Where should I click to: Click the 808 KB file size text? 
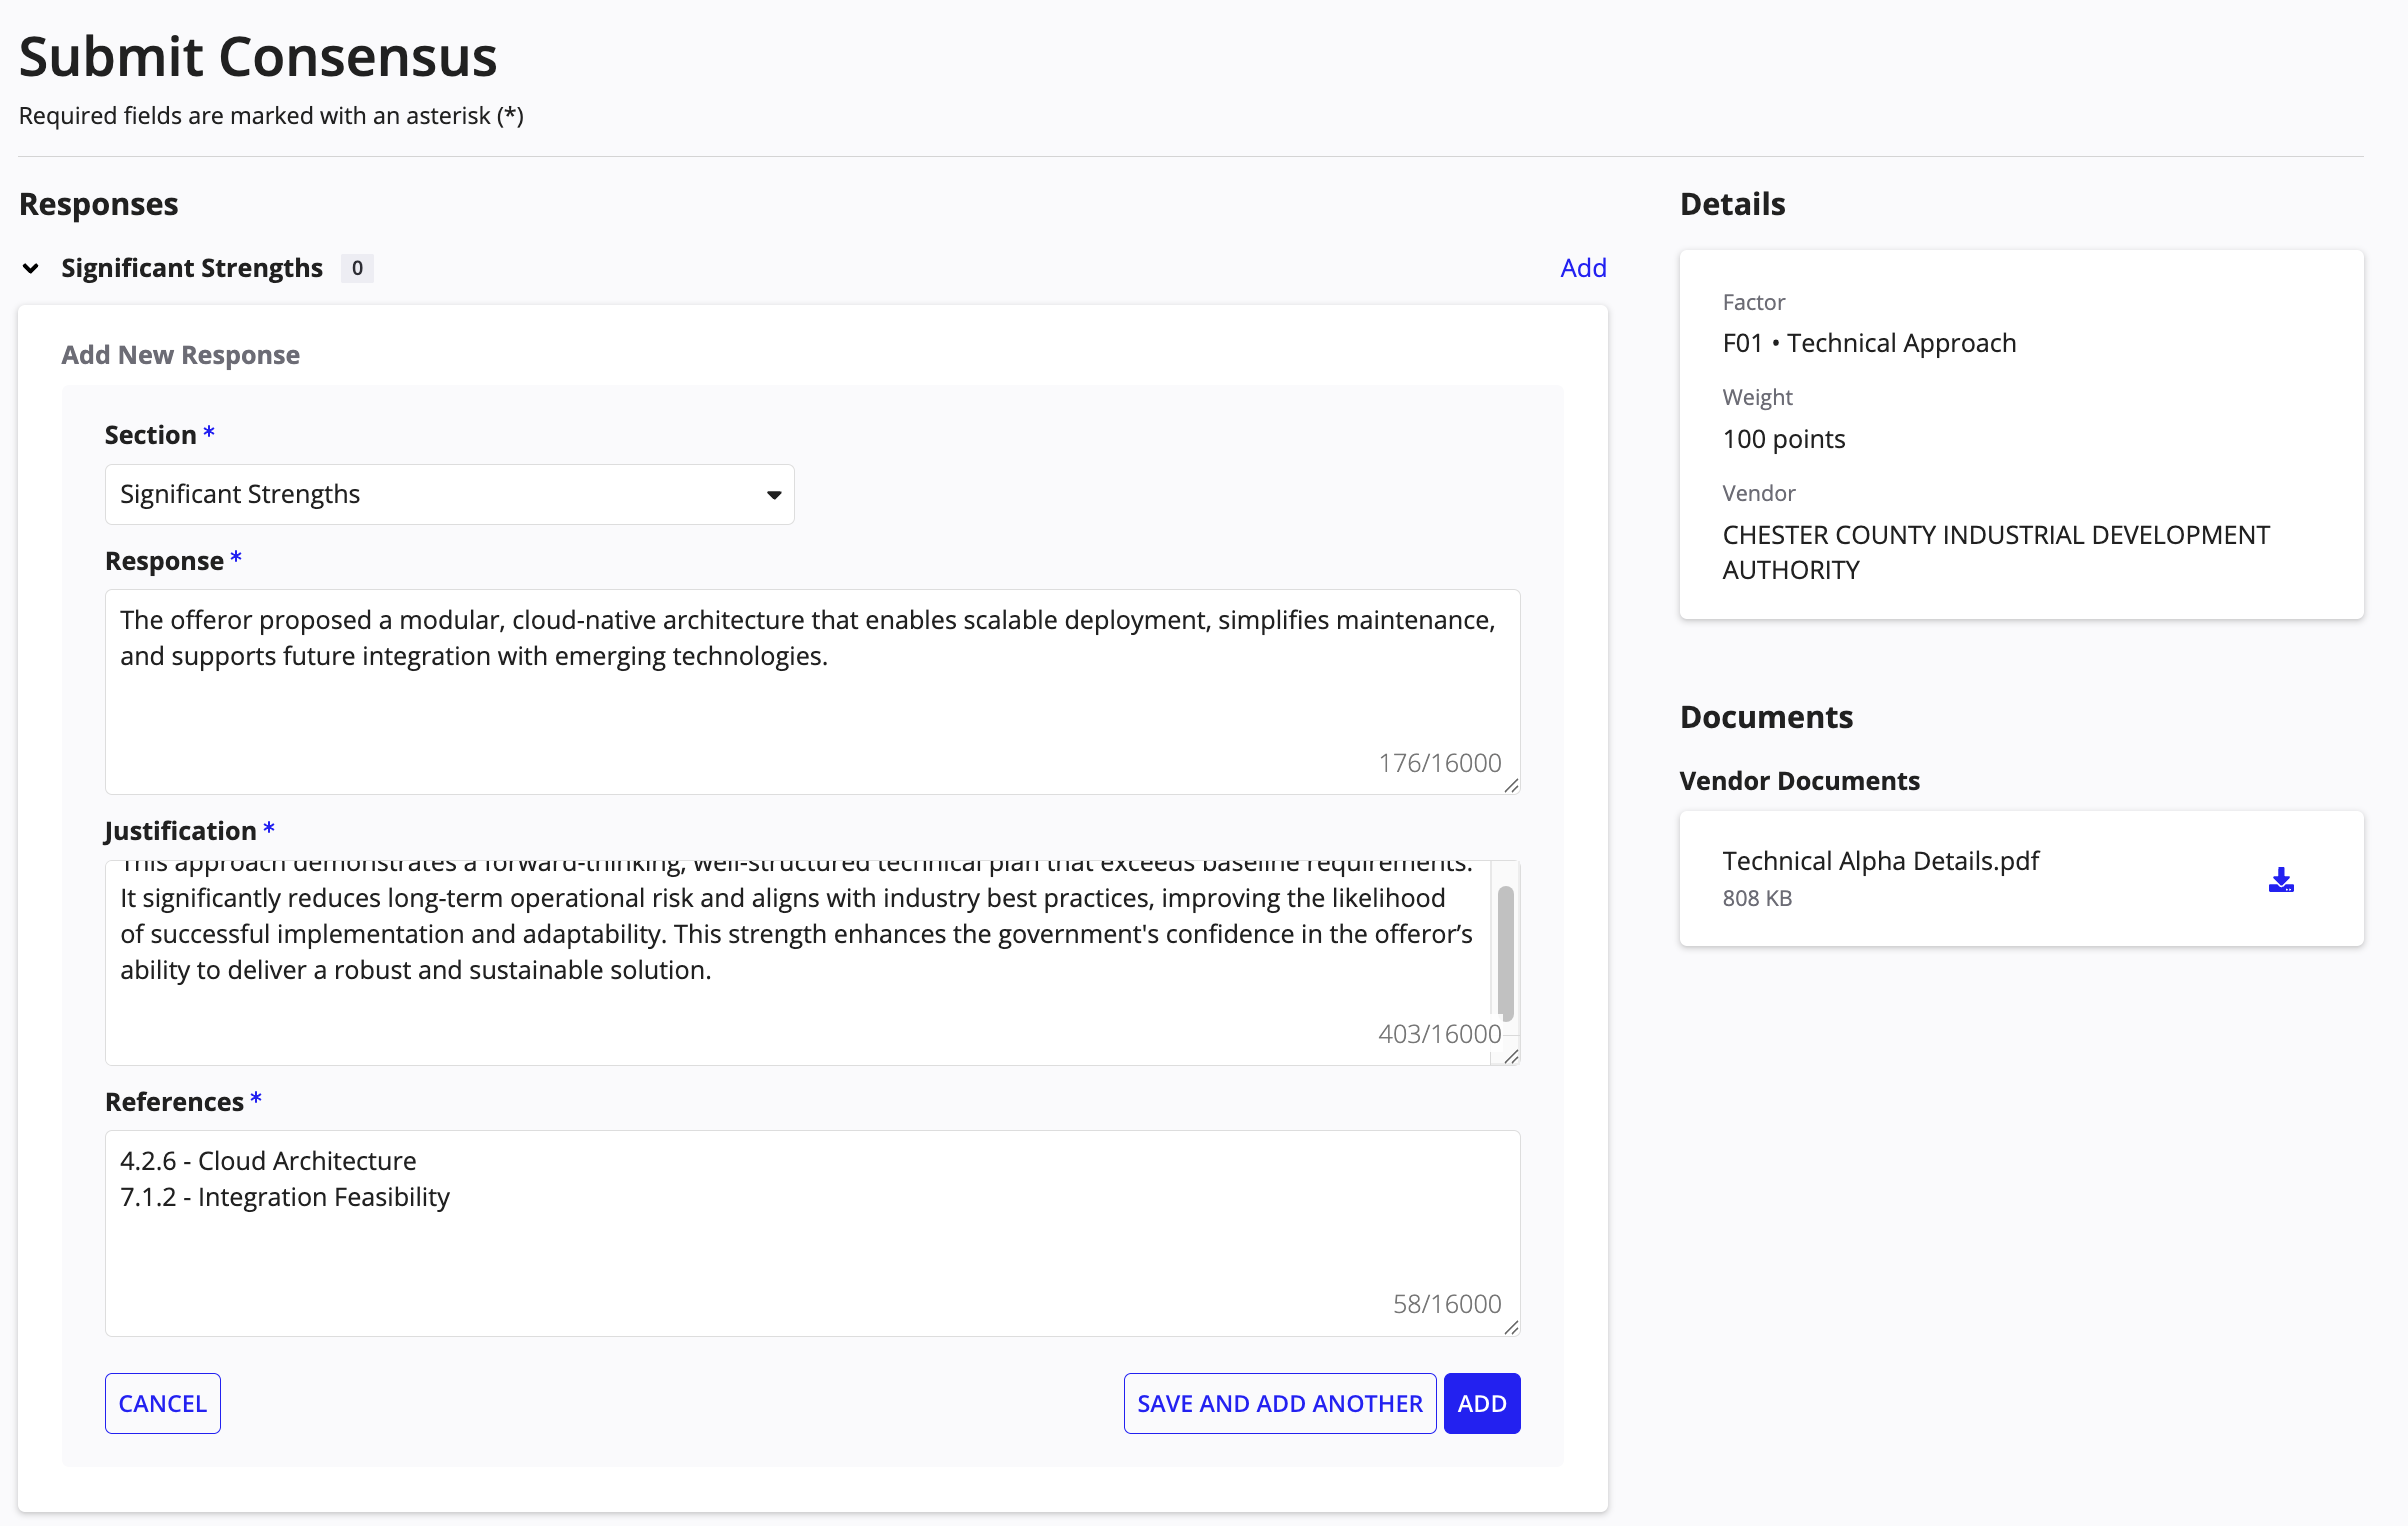pos(1757,898)
